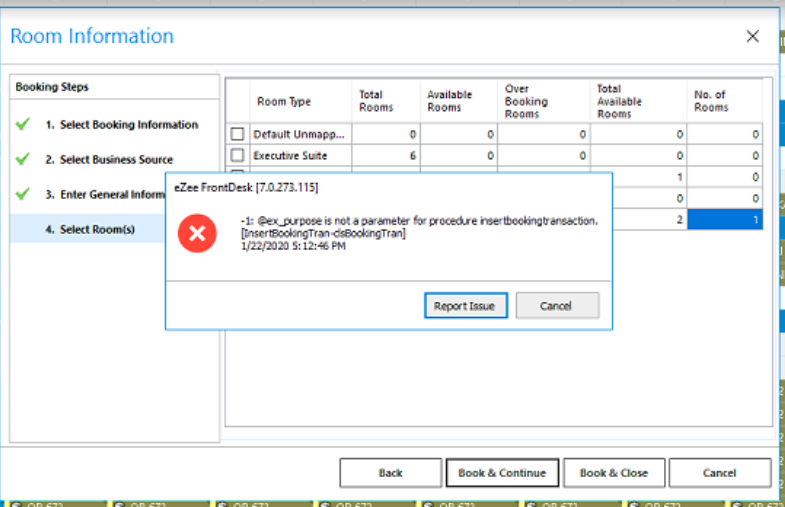Click the eZee FrontDesk dialog title
The height and width of the screenshot is (507, 785).
[246, 188]
